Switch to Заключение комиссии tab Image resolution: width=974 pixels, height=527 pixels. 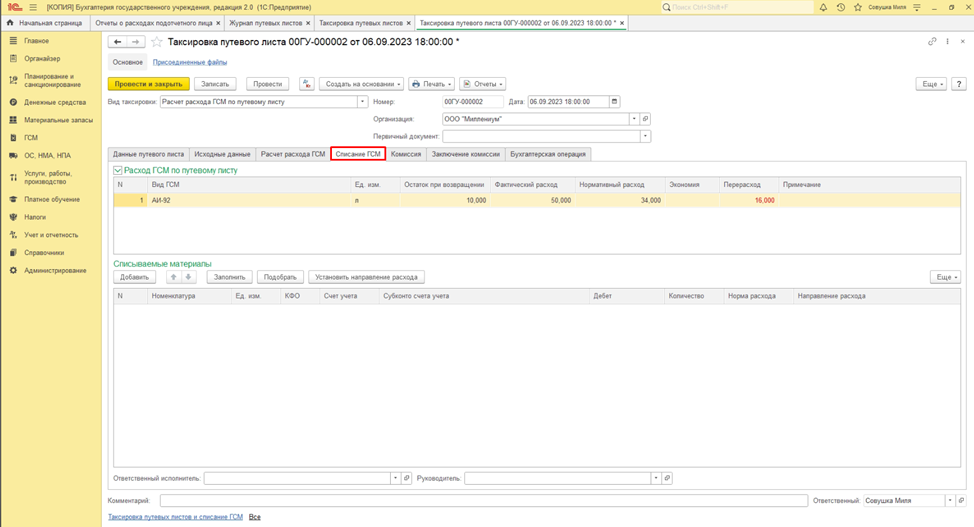pyautogui.click(x=466, y=154)
